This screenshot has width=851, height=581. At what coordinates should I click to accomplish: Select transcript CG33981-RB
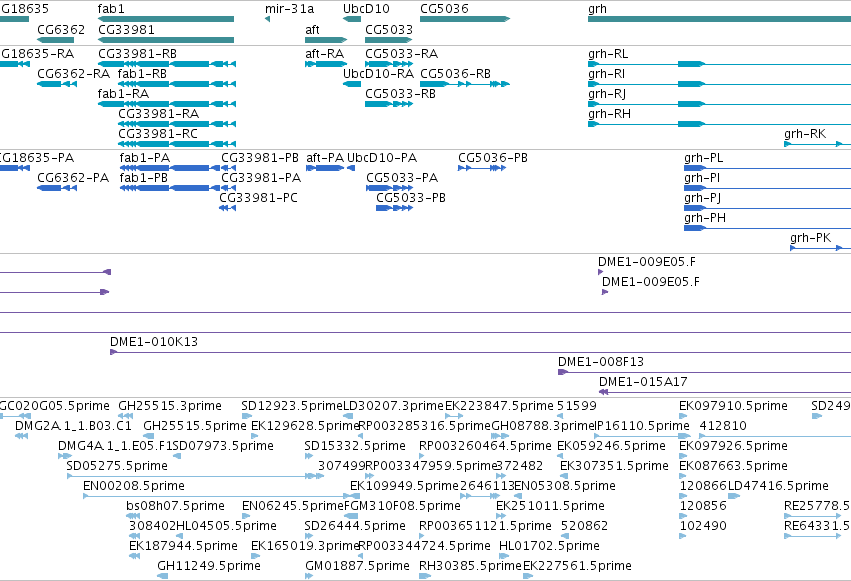(167, 64)
